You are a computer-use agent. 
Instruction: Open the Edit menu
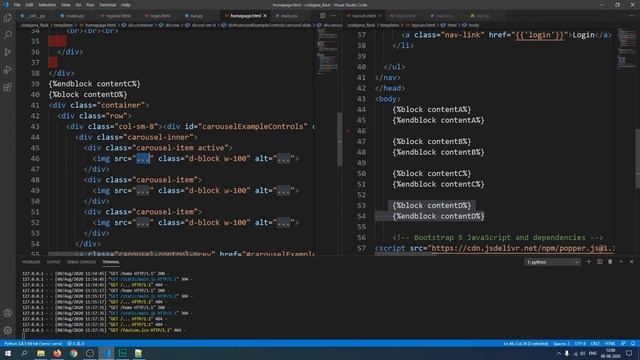click(29, 5)
